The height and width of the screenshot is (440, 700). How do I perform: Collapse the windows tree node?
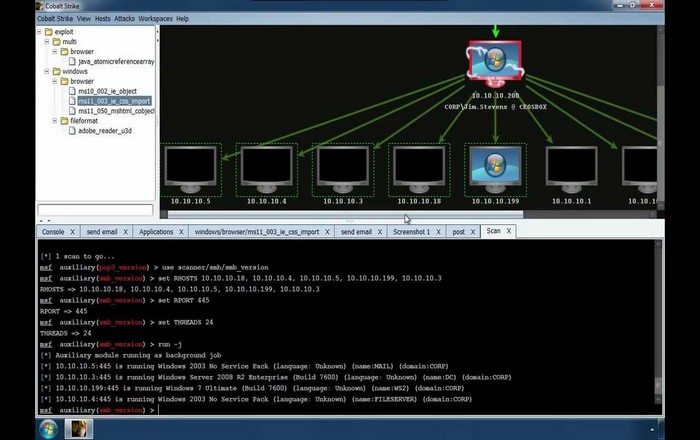(47, 71)
